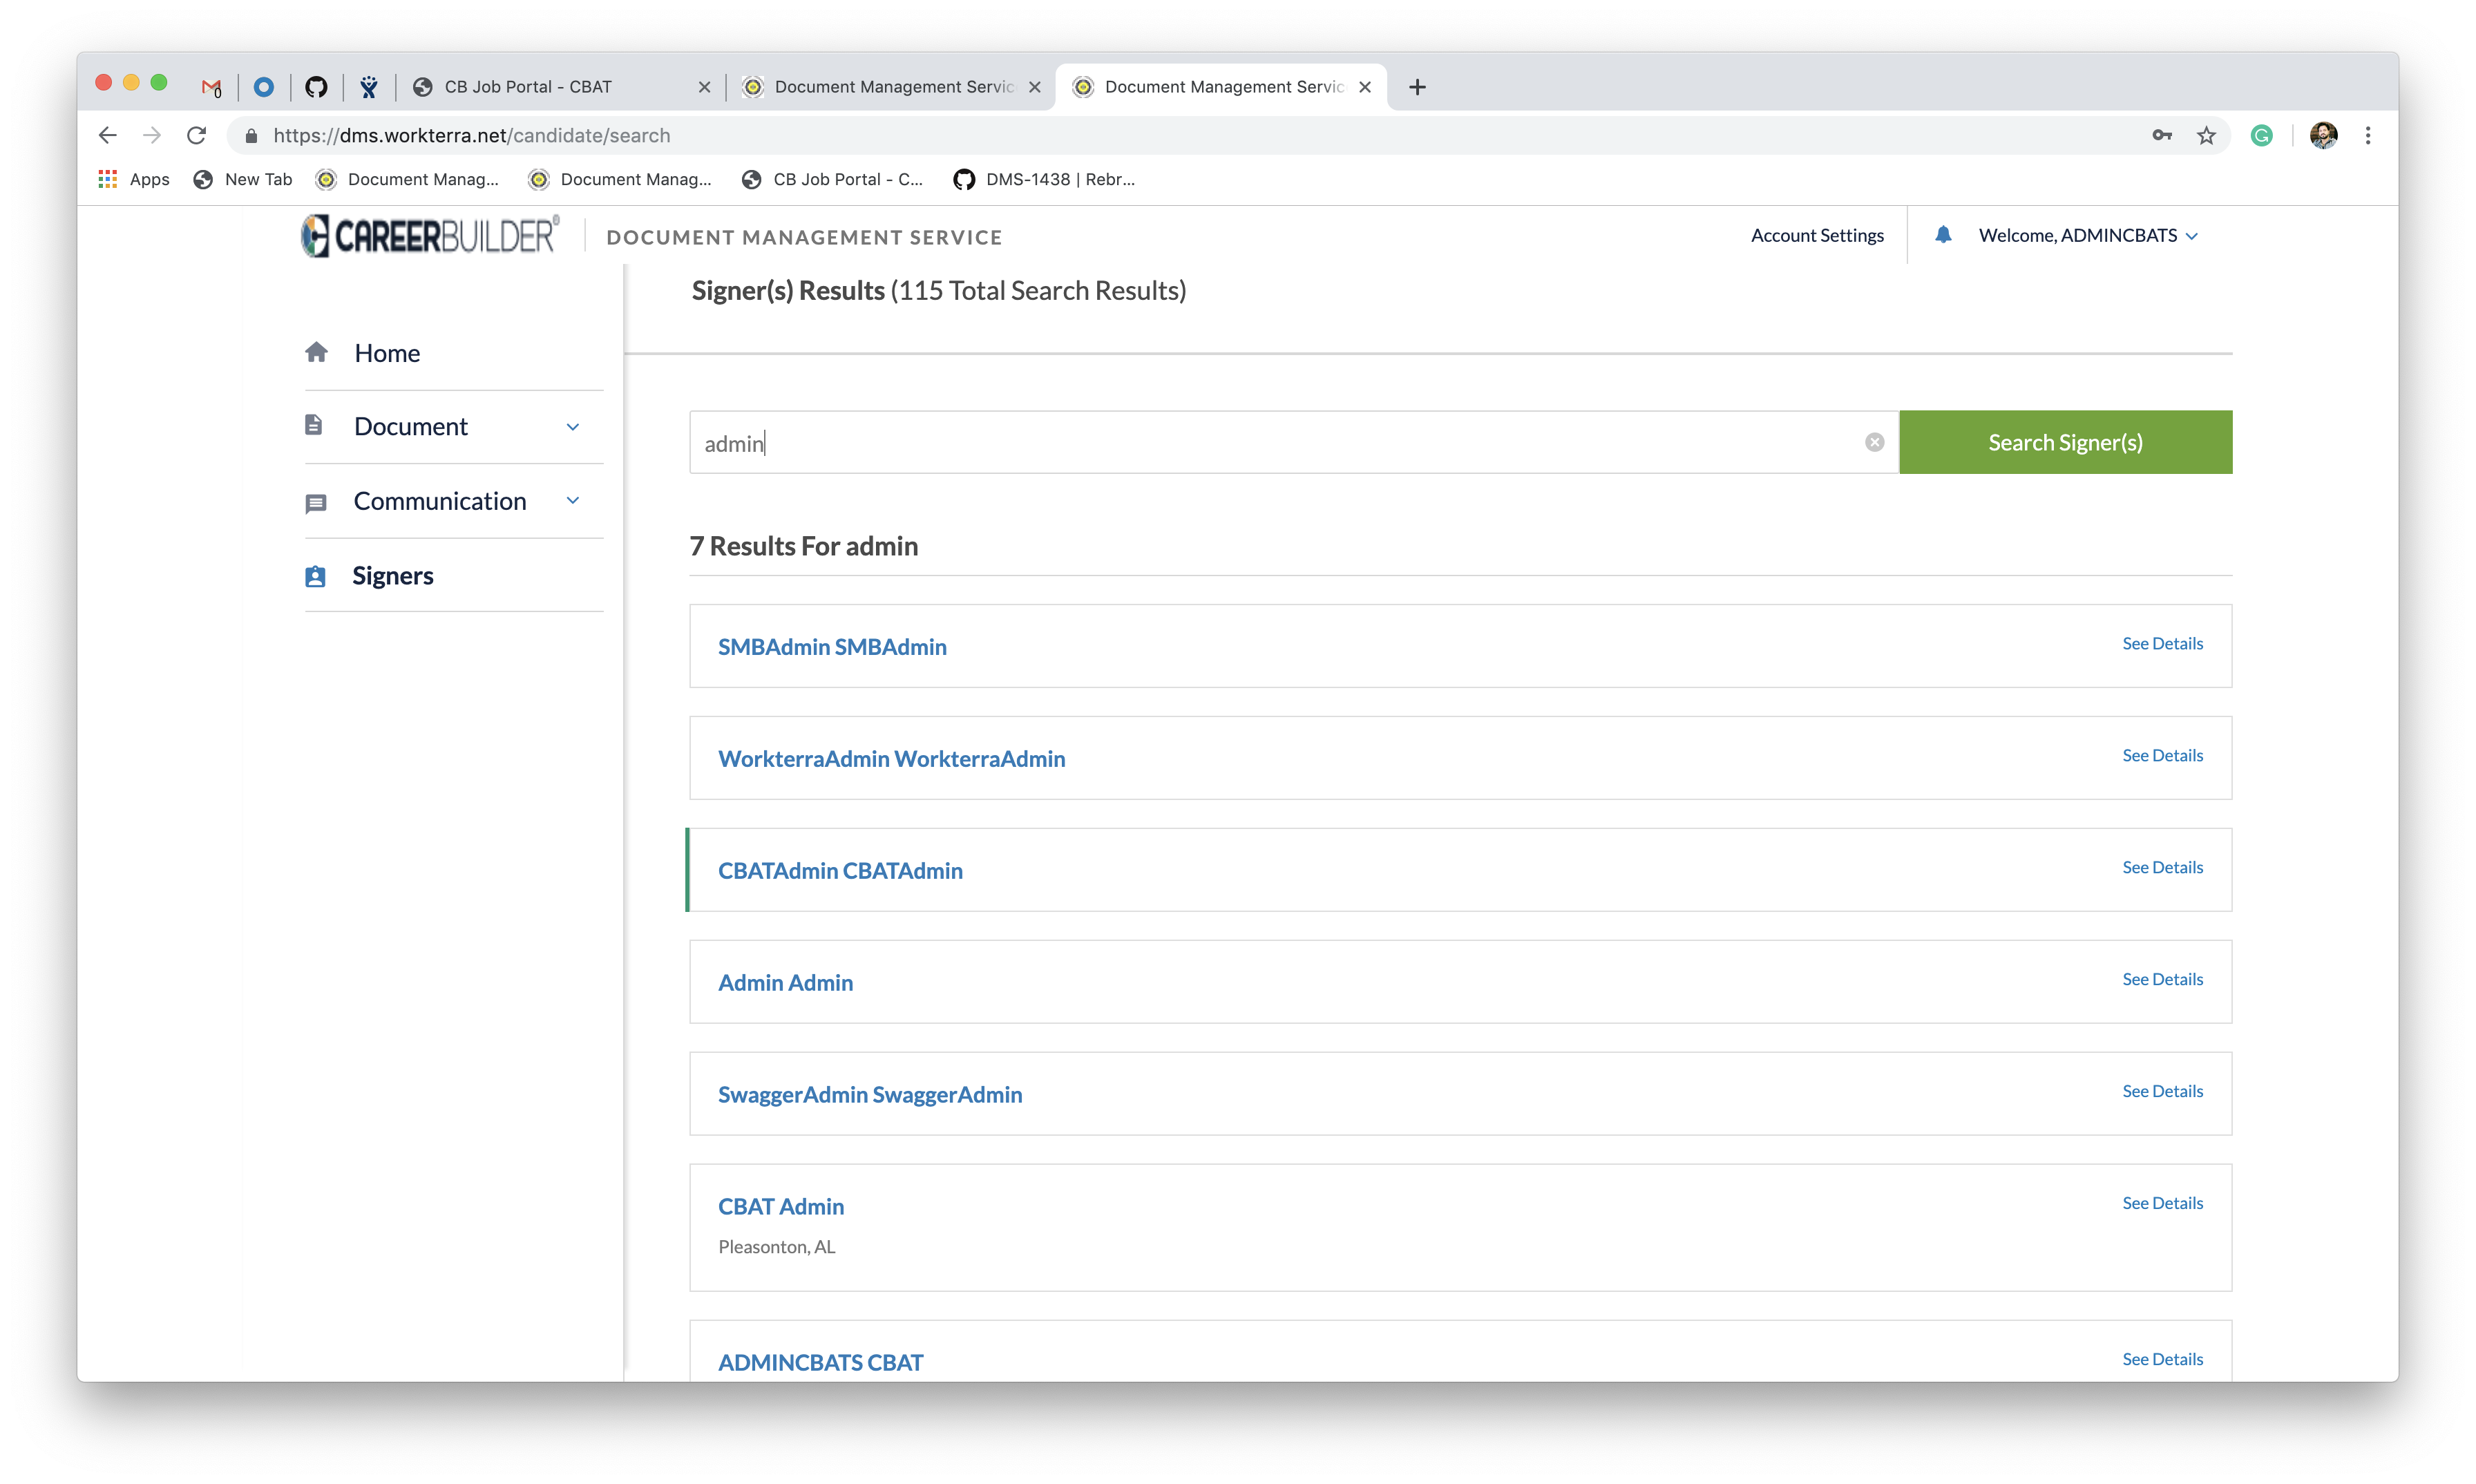This screenshot has width=2476, height=1484.
Task: Click the signer search input field
Action: click(x=1280, y=442)
